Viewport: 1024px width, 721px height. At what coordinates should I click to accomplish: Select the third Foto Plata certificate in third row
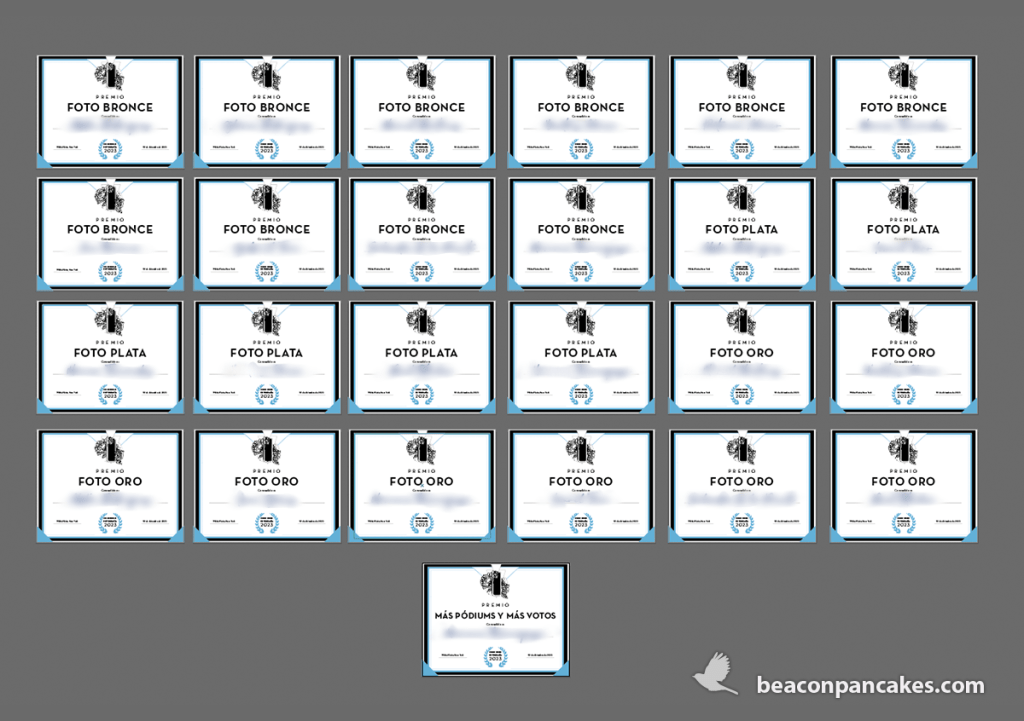[421, 357]
